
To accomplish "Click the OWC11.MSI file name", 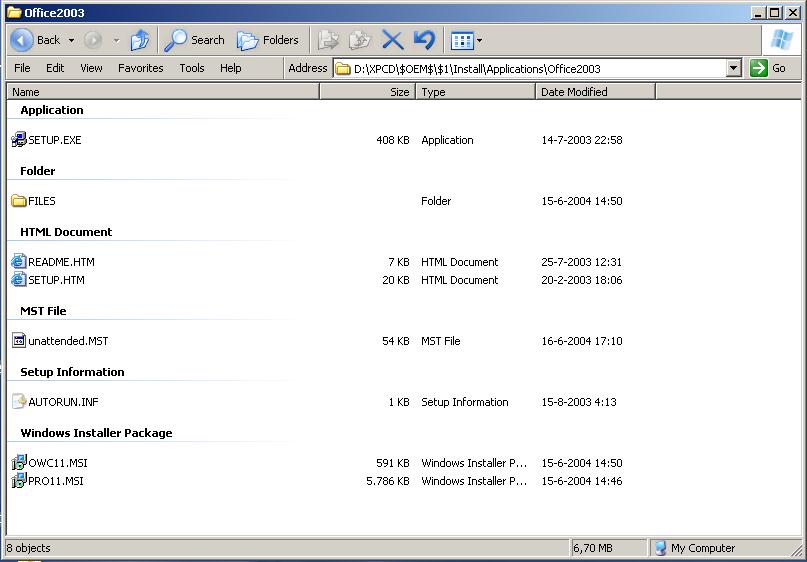I will pyautogui.click(x=58, y=463).
